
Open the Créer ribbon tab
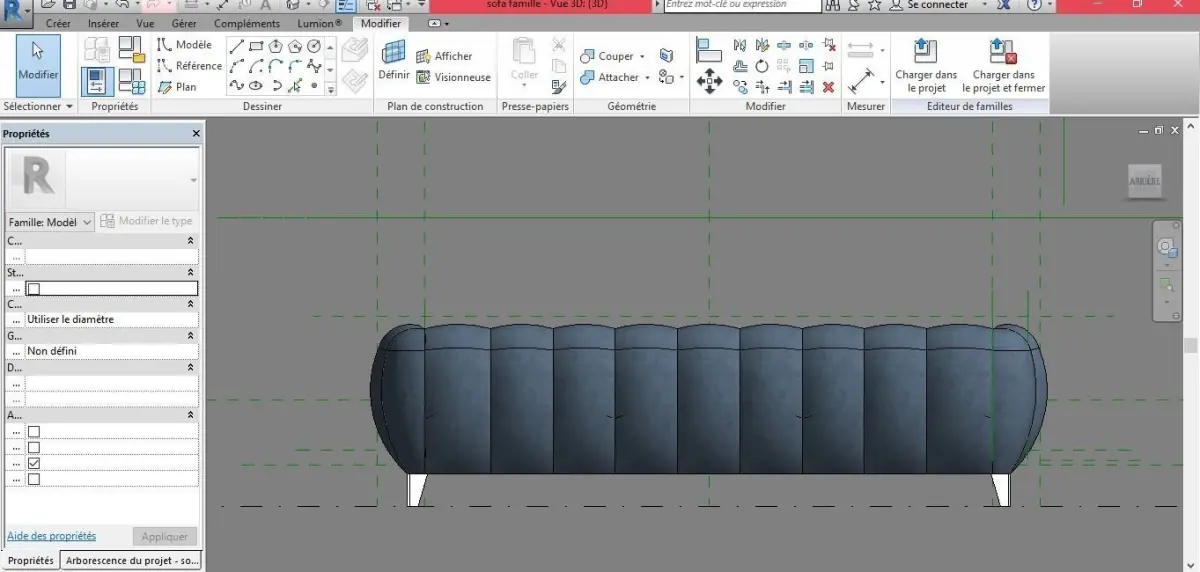click(x=59, y=23)
